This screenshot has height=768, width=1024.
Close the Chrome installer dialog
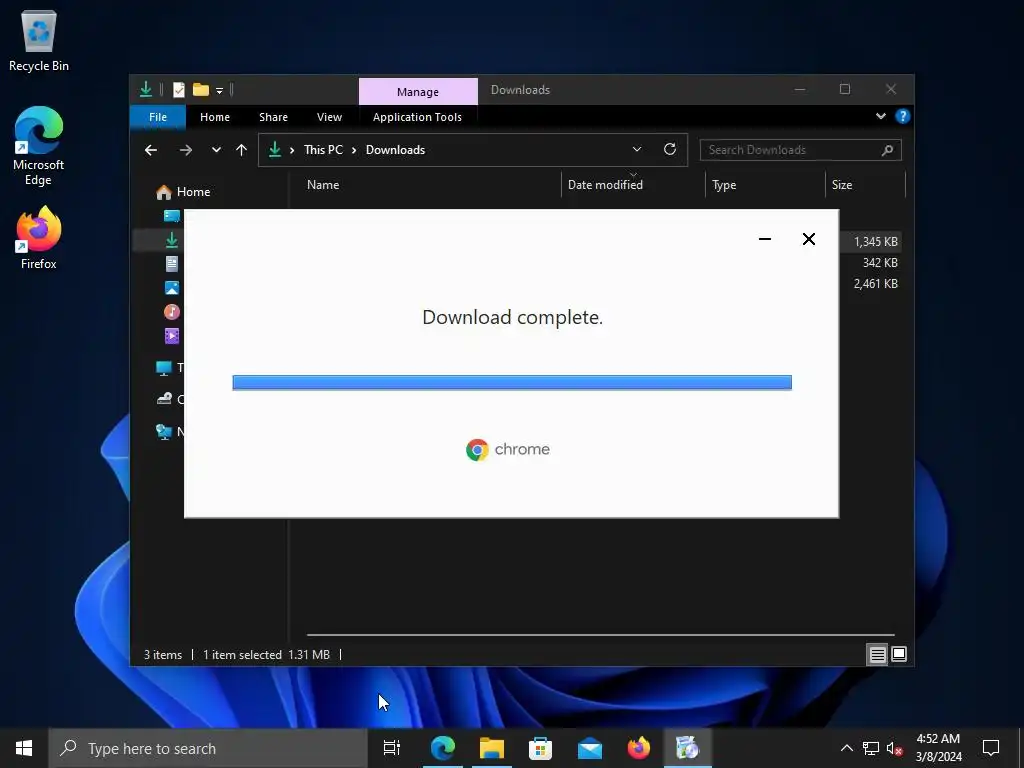click(808, 239)
